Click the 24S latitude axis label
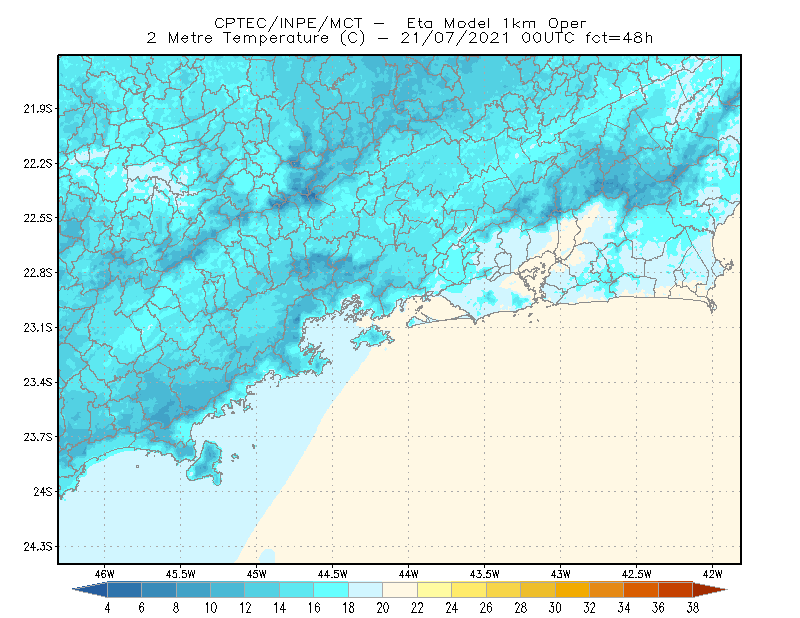This screenshot has width=800, height=618. 43,491
